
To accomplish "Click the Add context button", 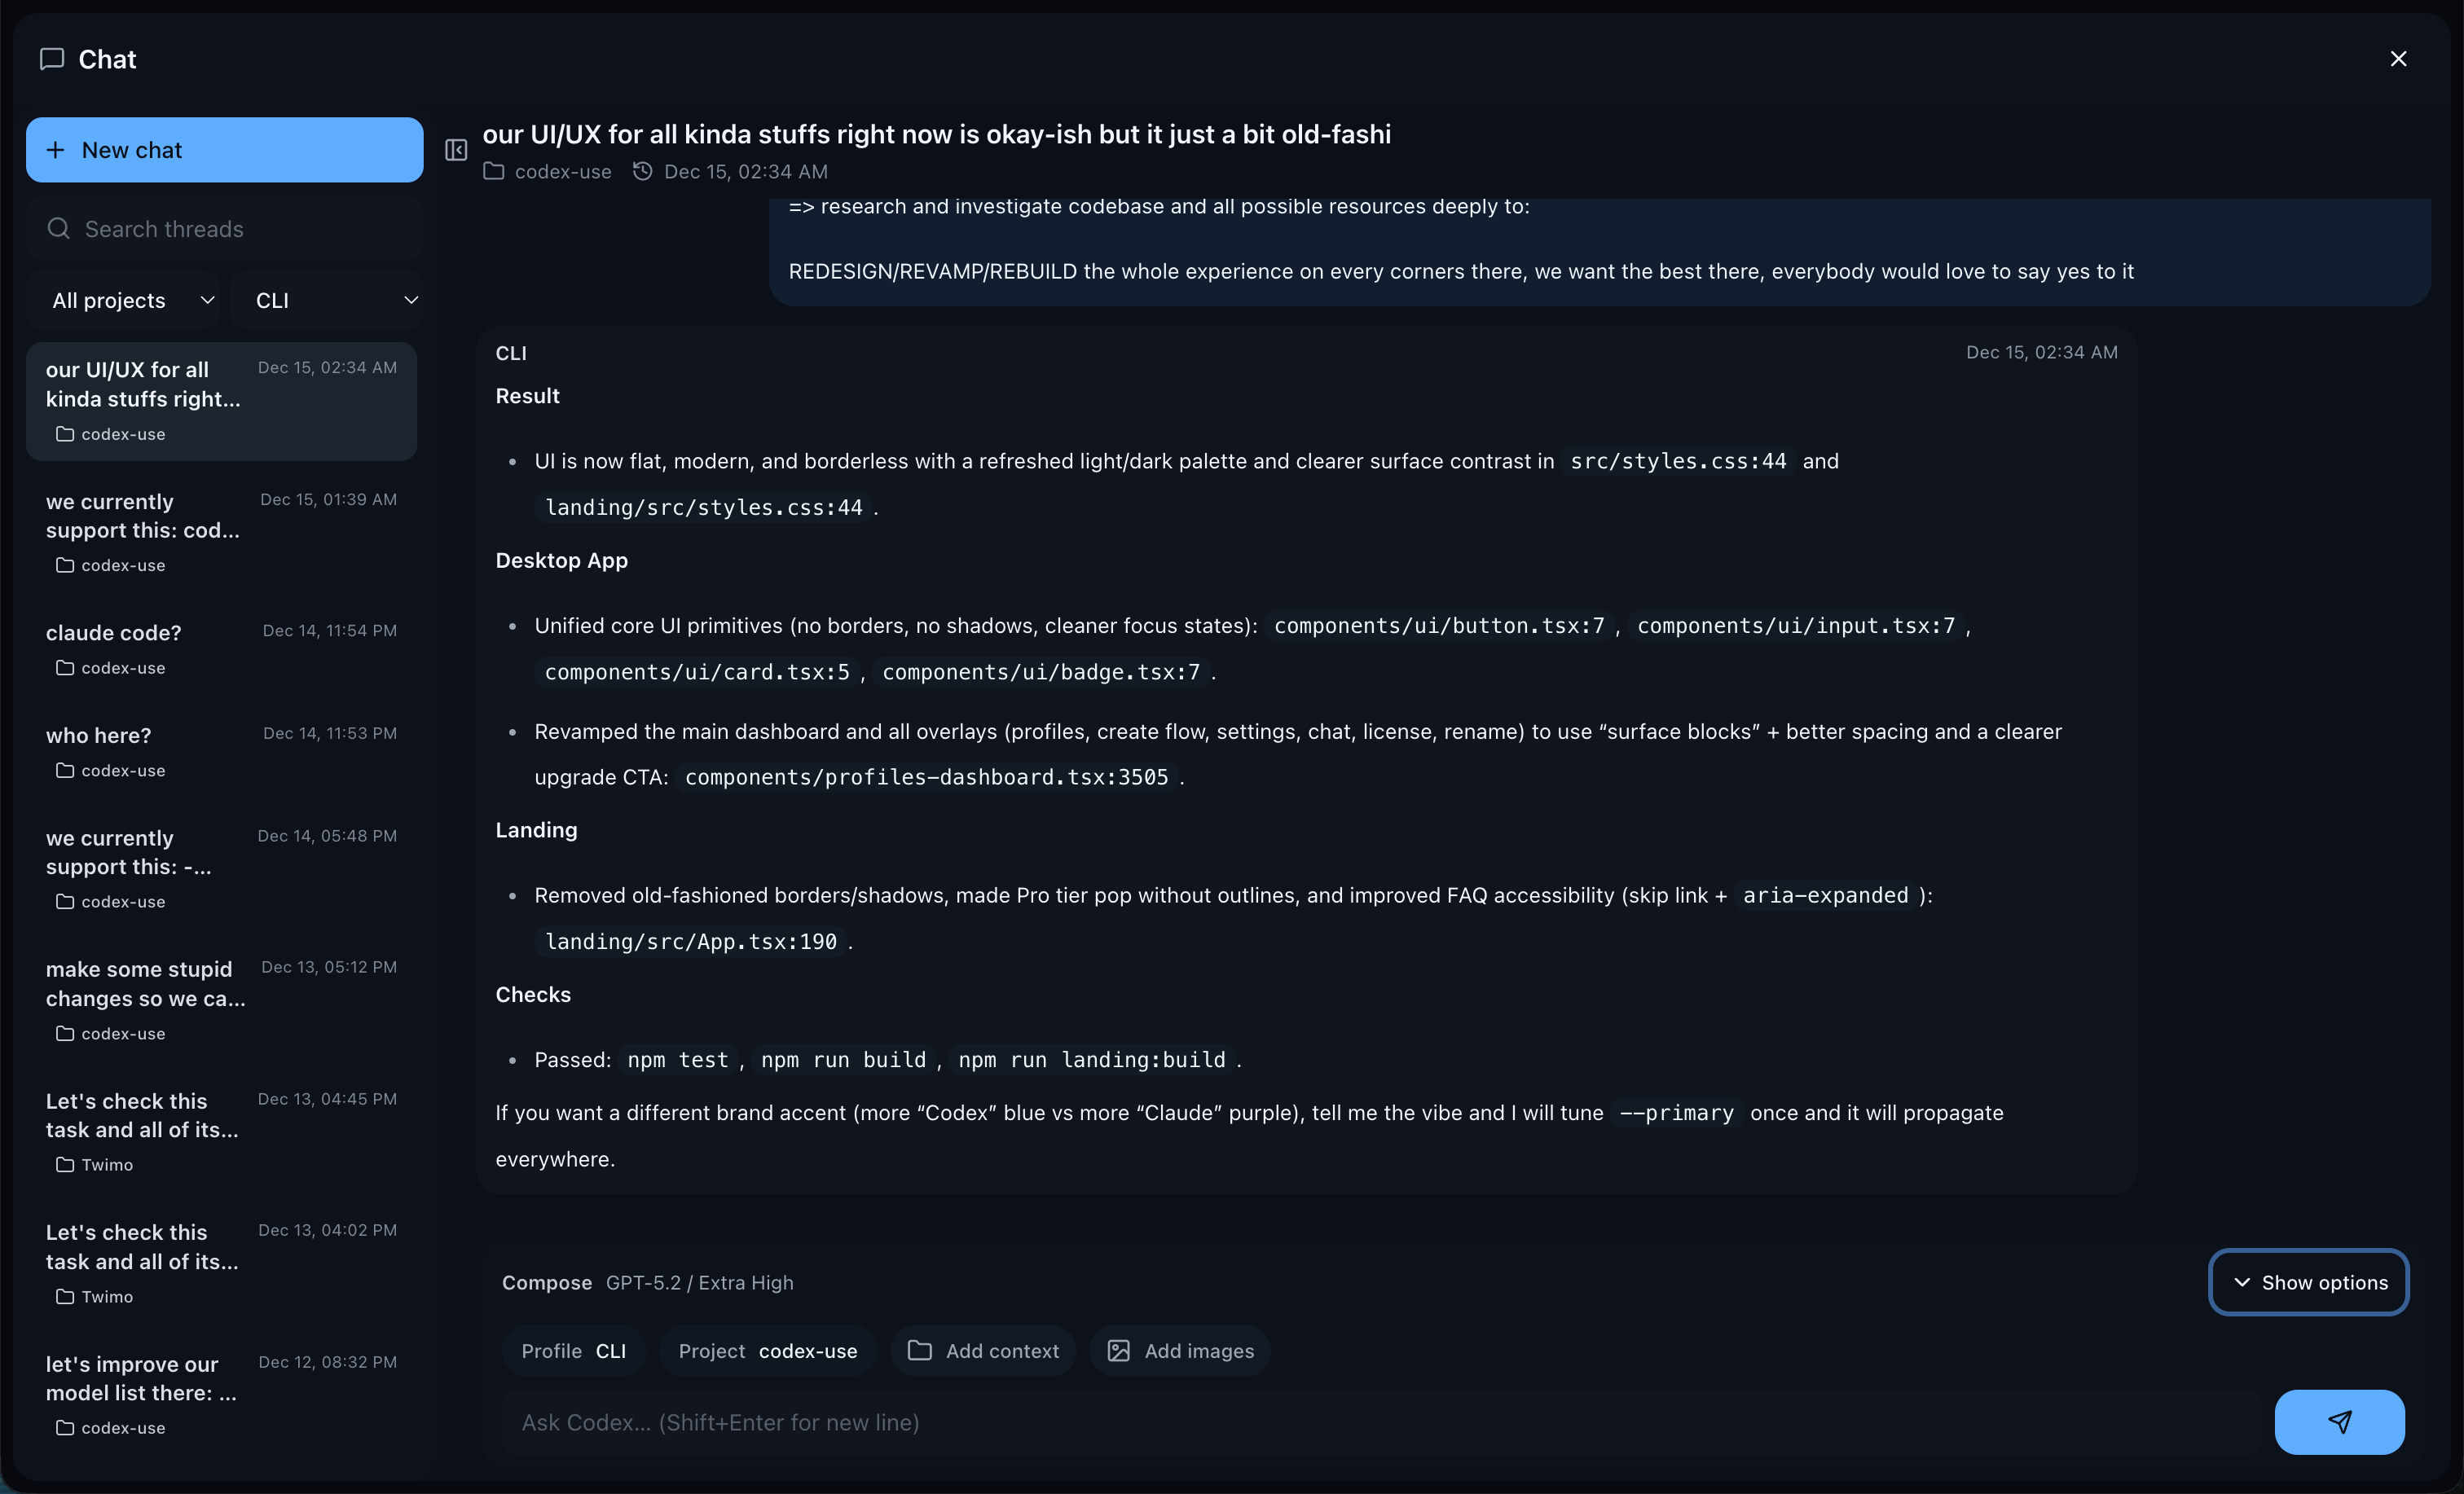I will 983,1350.
